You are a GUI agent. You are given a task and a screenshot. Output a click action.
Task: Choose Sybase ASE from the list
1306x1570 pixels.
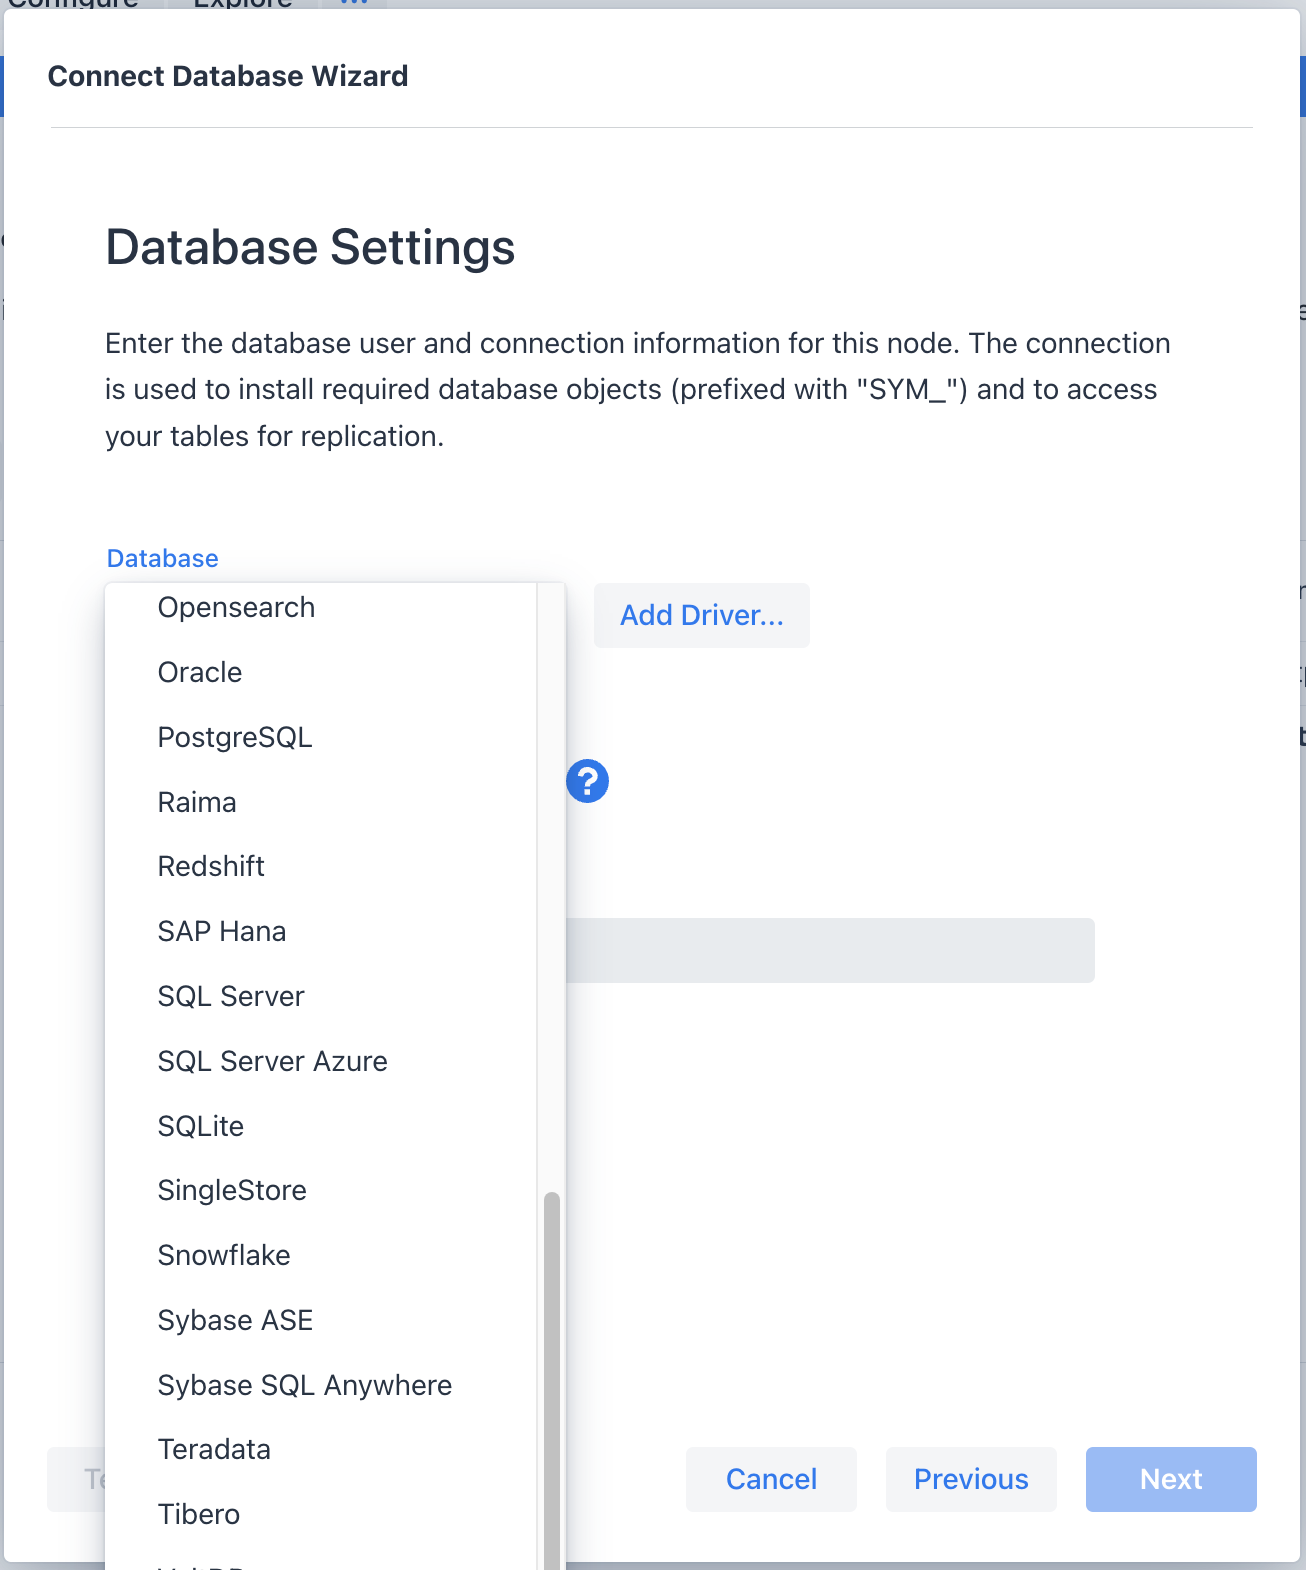321,1320
